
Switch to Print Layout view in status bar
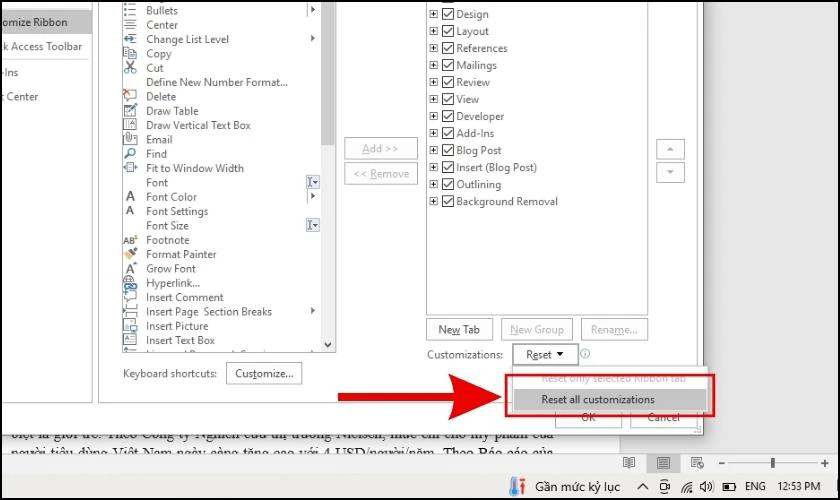(663, 462)
